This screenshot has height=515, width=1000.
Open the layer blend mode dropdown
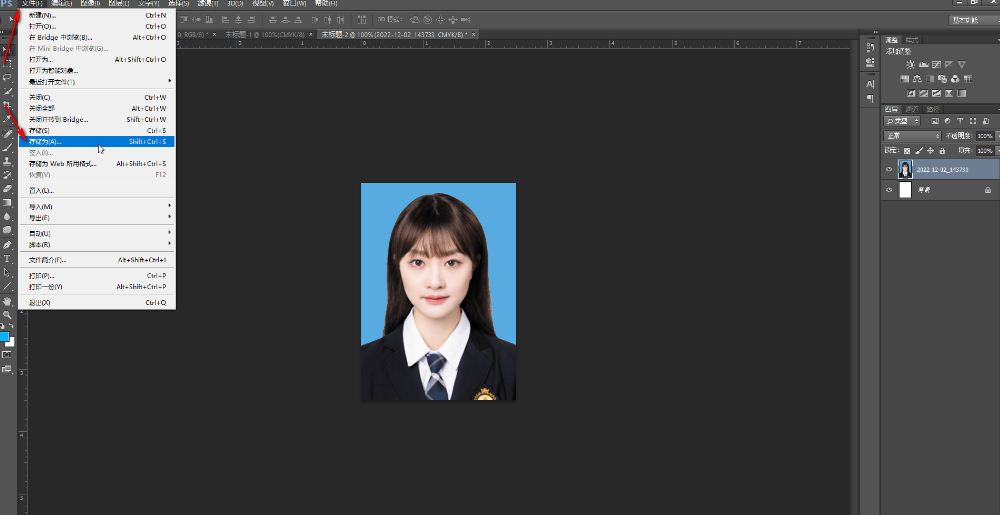pos(912,136)
